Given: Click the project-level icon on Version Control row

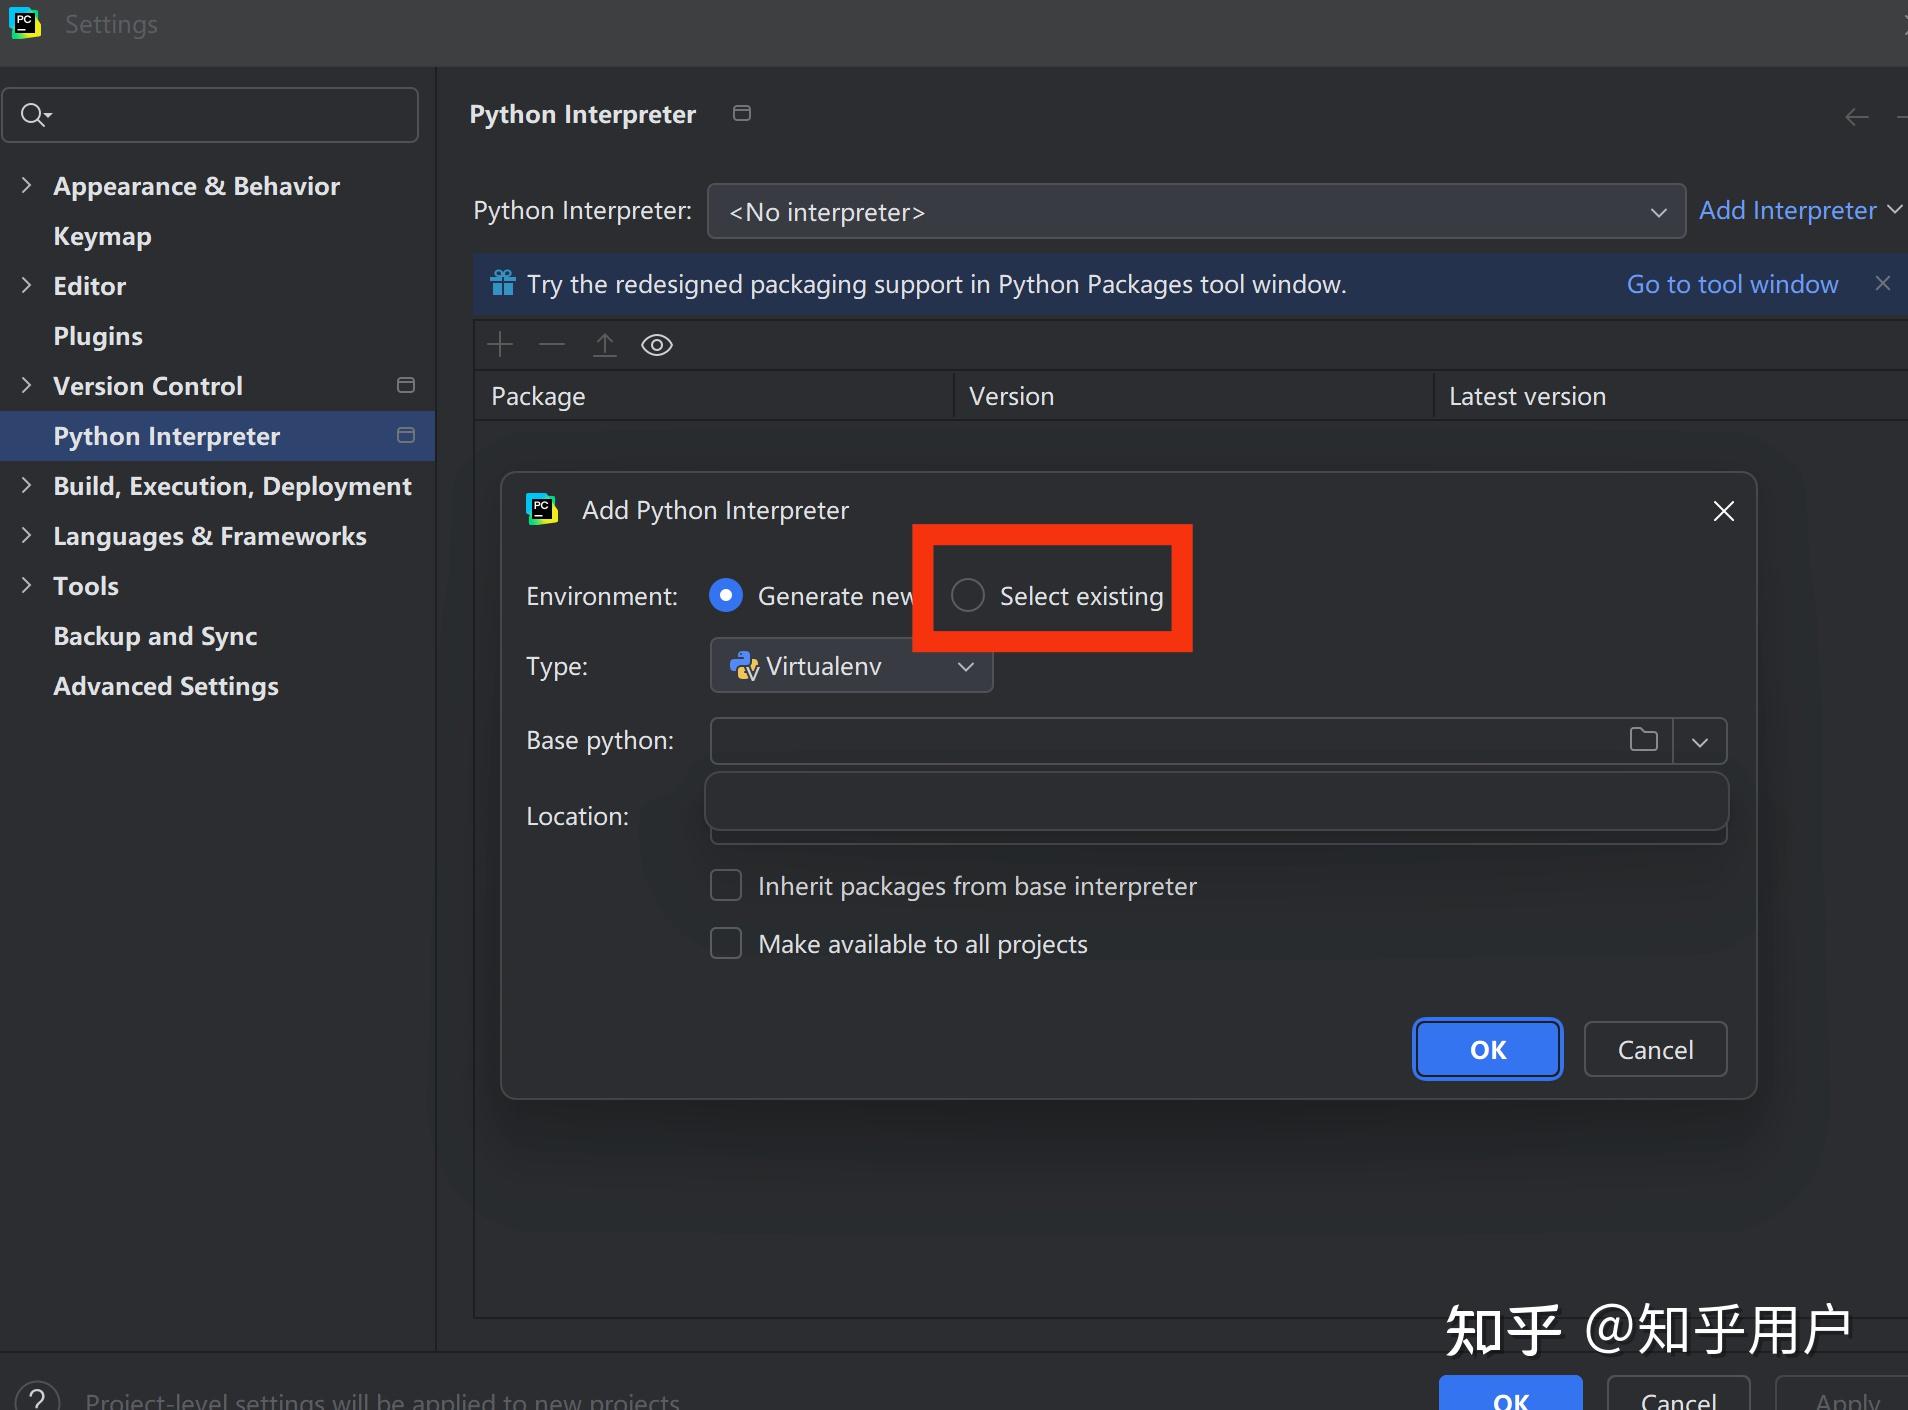Looking at the screenshot, I should [x=406, y=386].
